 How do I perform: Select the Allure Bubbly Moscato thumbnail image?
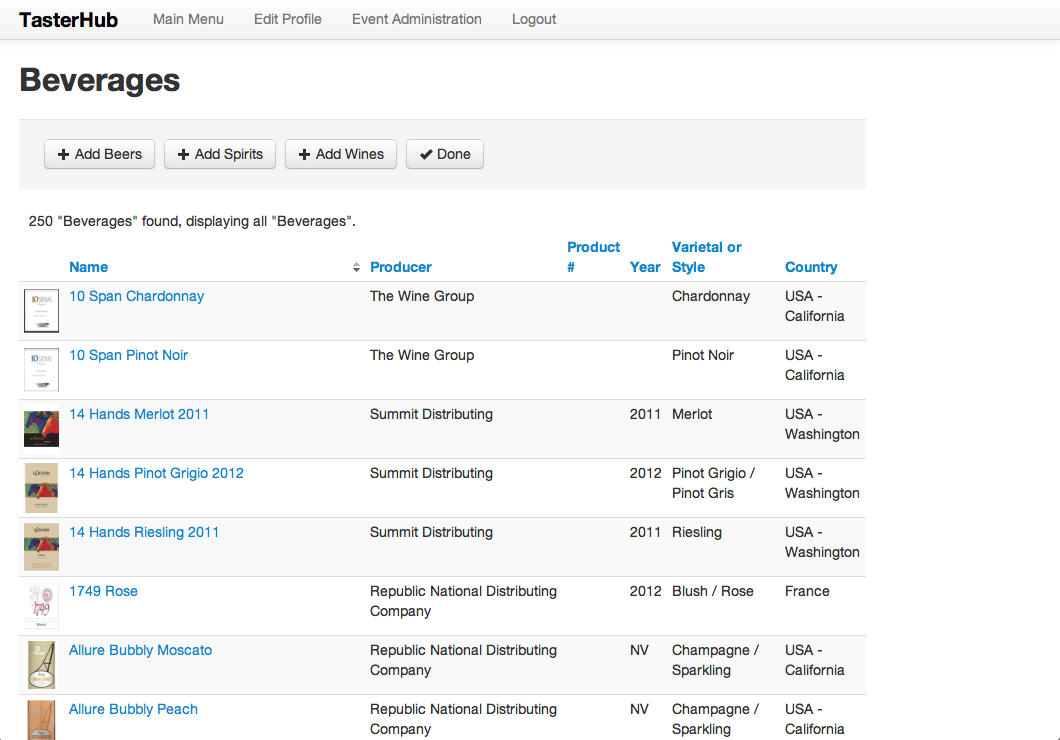click(x=41, y=665)
